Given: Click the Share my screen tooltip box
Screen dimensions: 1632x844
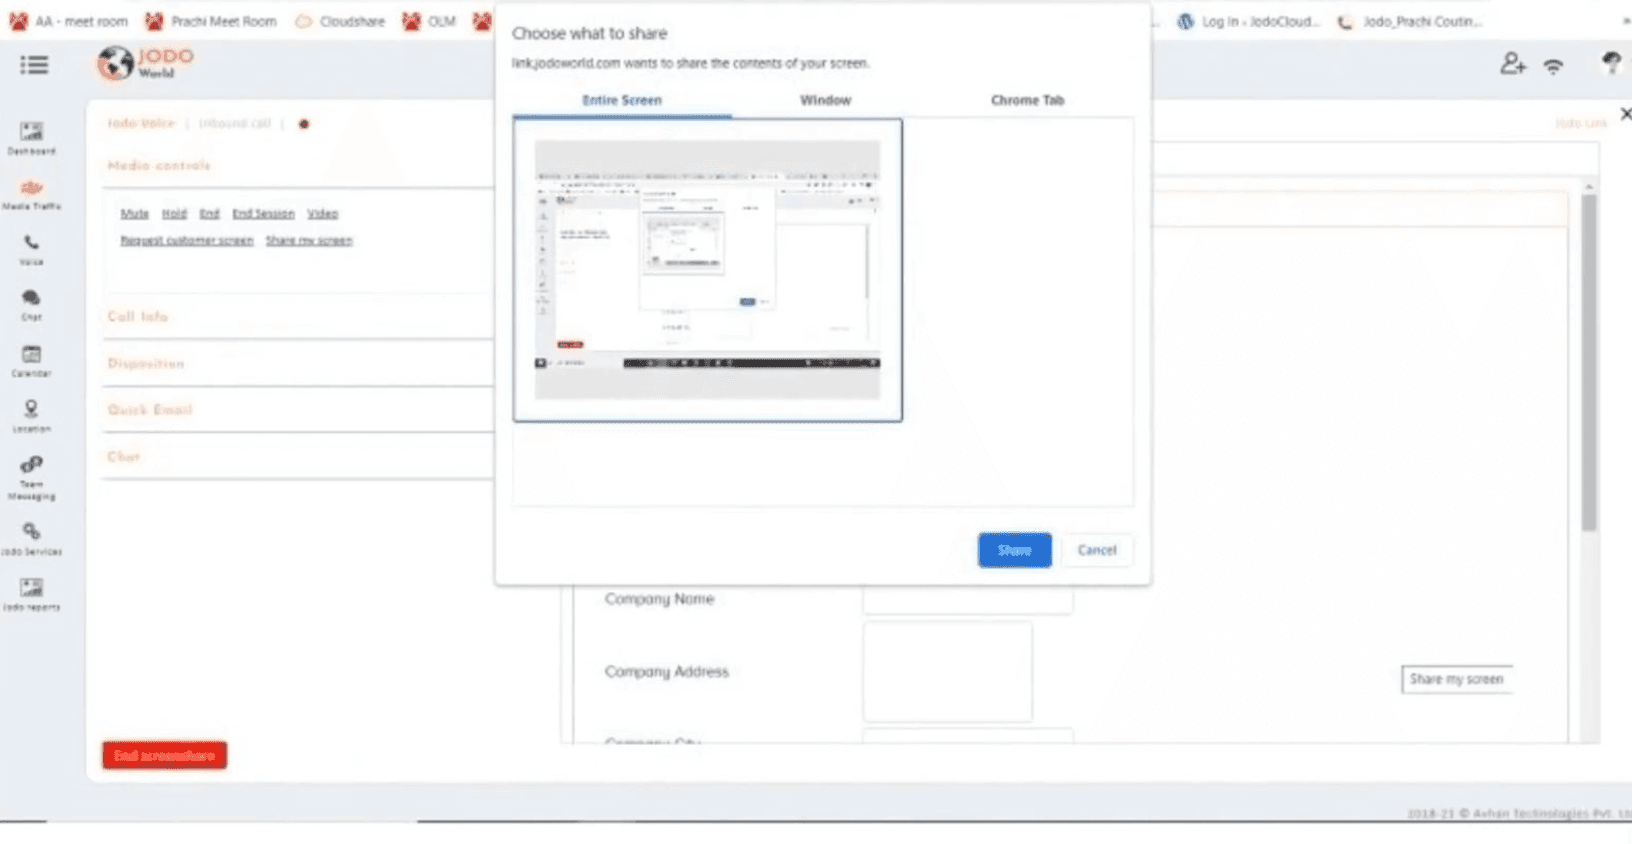Looking at the screenshot, I should [1456, 679].
